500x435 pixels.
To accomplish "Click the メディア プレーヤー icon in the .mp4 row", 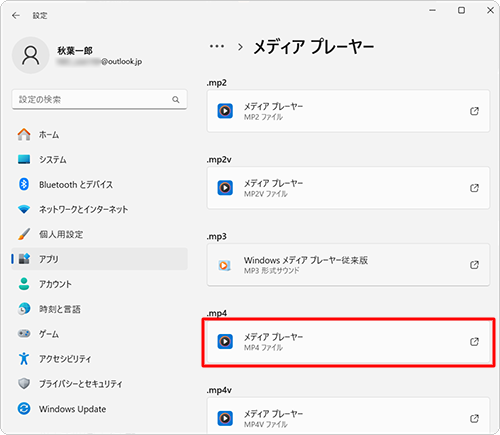I will pyautogui.click(x=225, y=342).
